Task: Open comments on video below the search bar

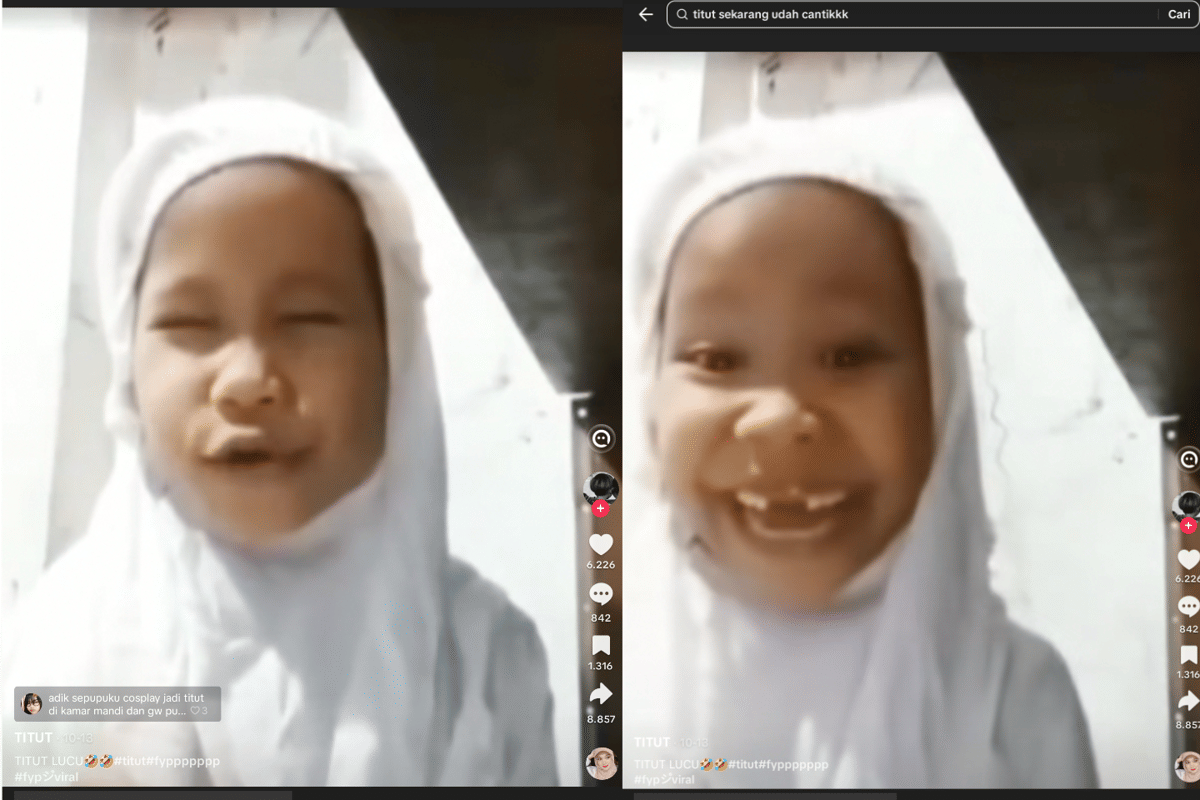Action: click(x=1188, y=606)
